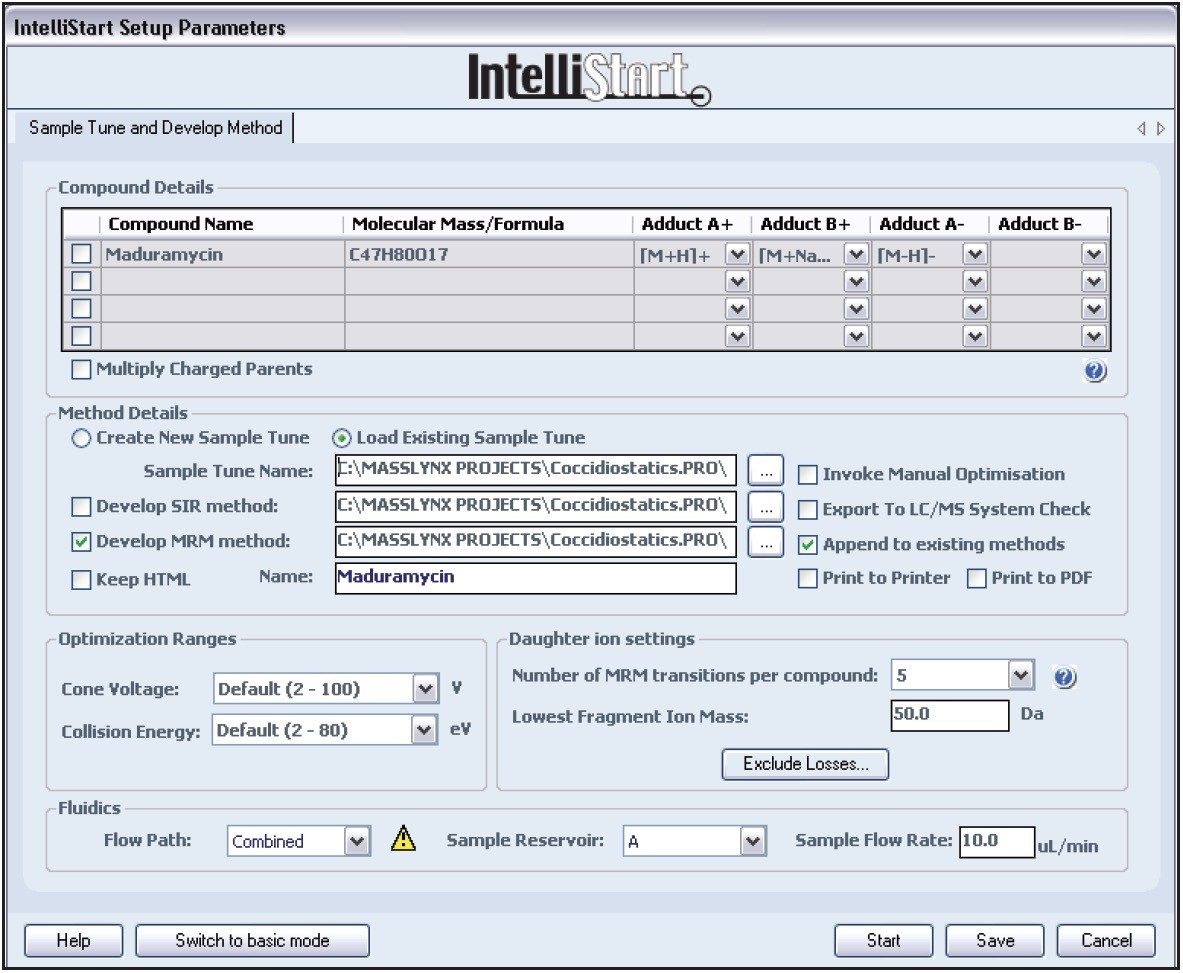
Task: Open Flow Path Combined dropdown
Action: coord(357,841)
